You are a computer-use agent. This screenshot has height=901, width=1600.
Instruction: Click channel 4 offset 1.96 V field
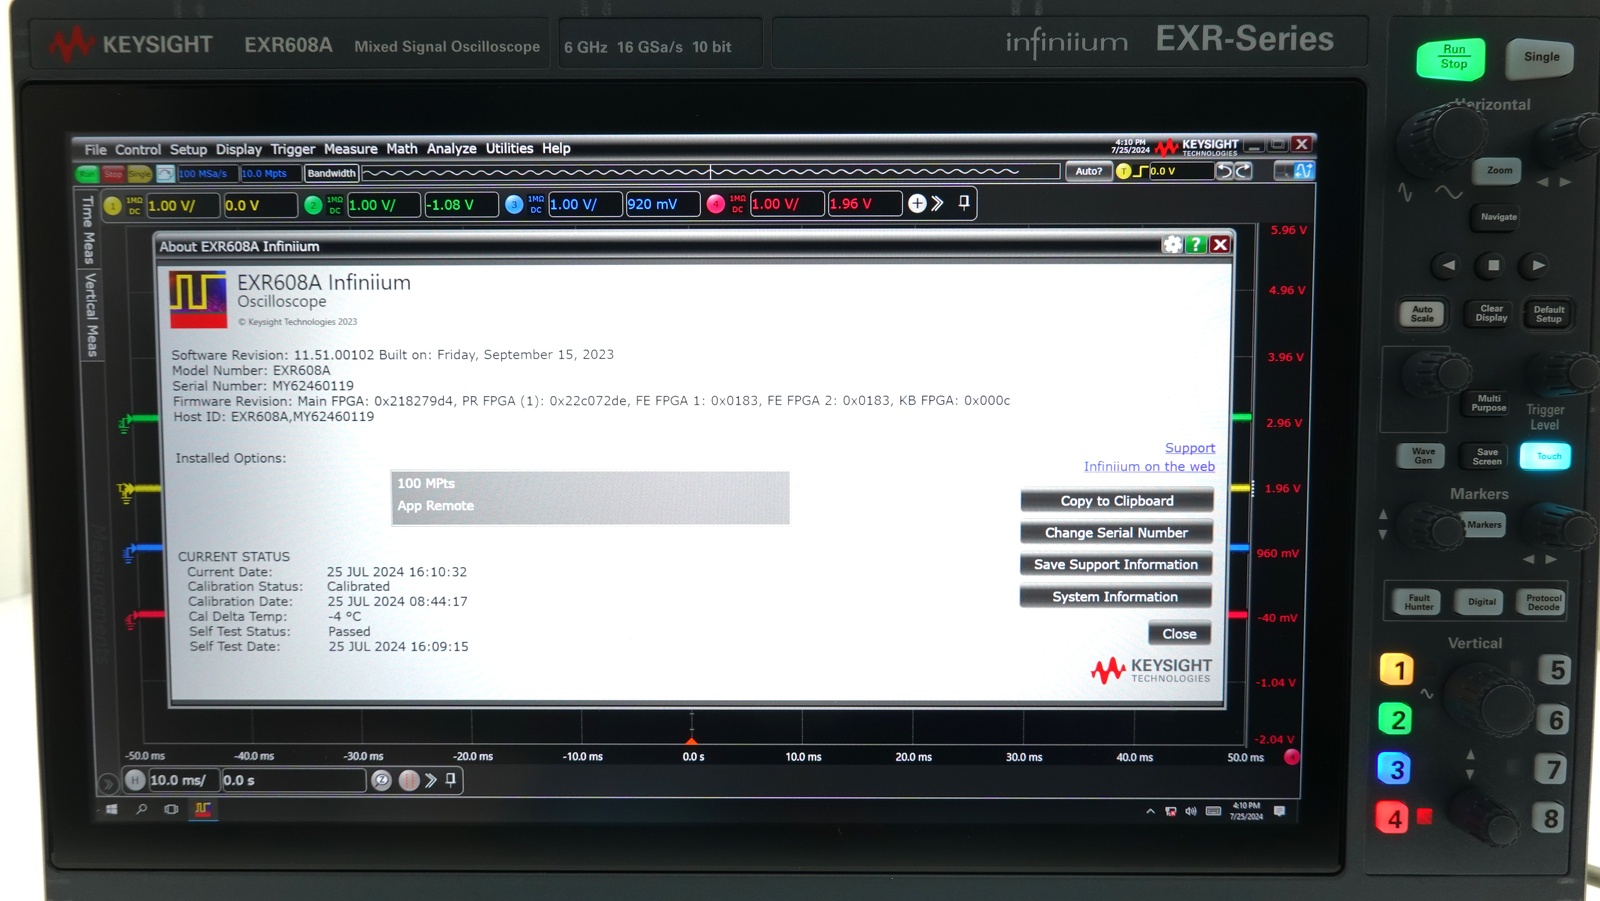click(865, 204)
